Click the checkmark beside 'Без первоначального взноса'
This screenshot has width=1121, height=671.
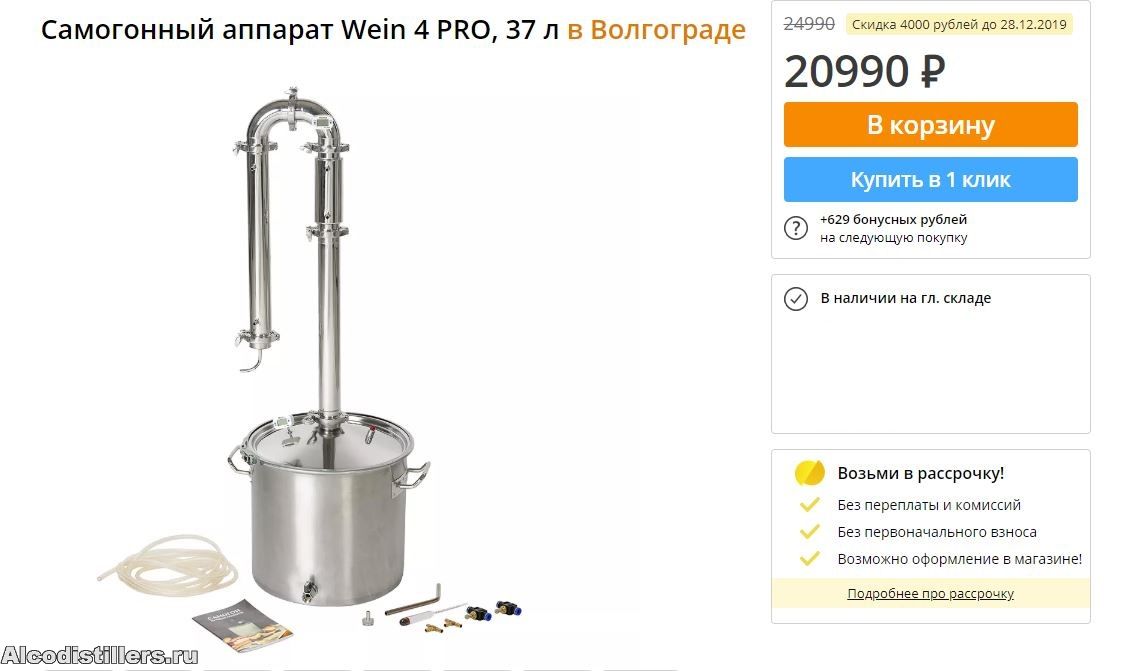[809, 532]
